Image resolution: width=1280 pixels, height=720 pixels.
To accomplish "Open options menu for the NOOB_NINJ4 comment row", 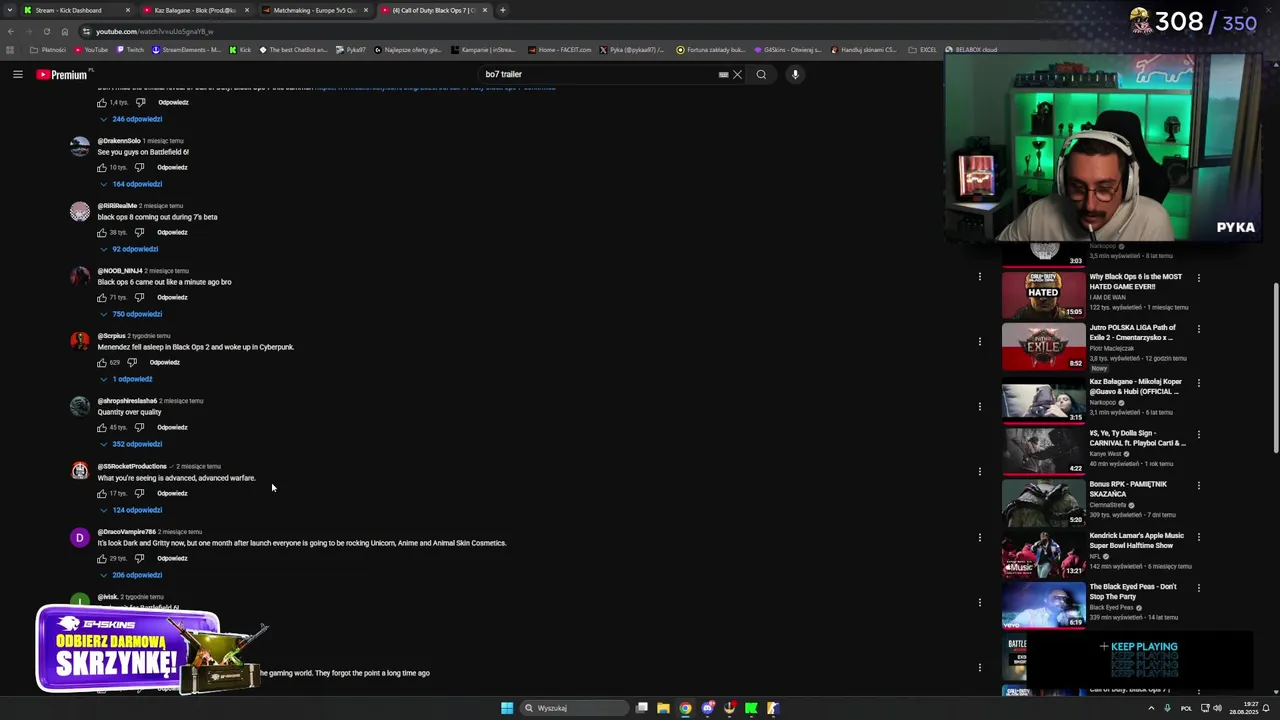I will click(980, 277).
